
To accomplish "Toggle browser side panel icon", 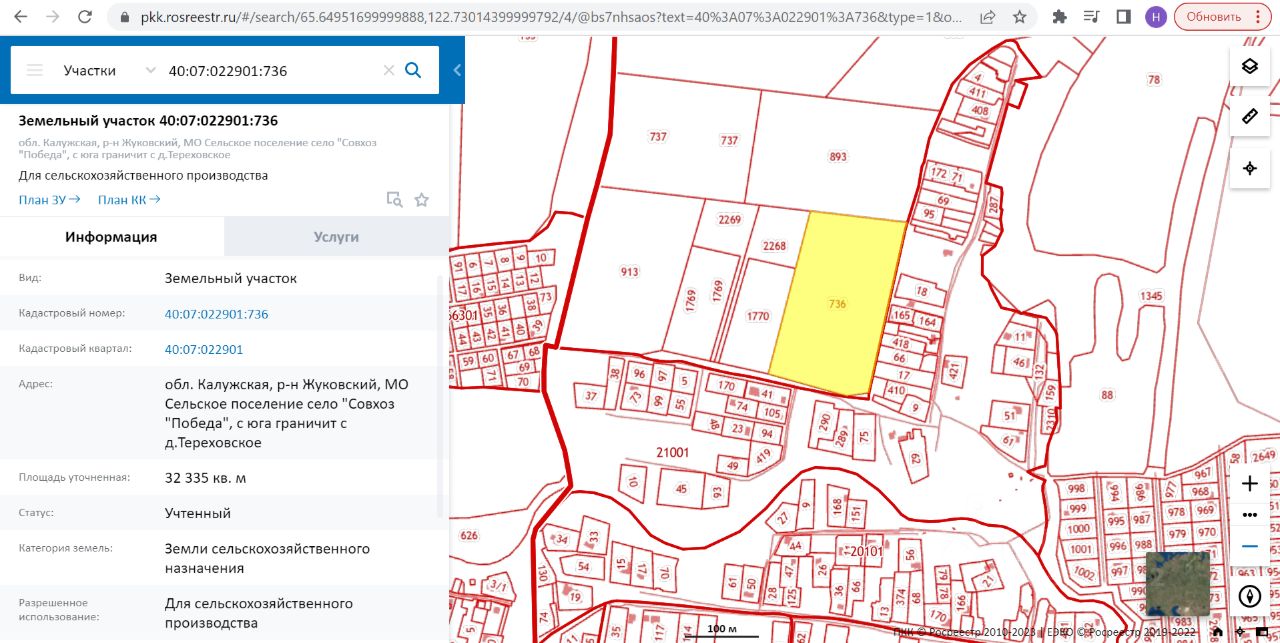I will tap(1123, 17).
